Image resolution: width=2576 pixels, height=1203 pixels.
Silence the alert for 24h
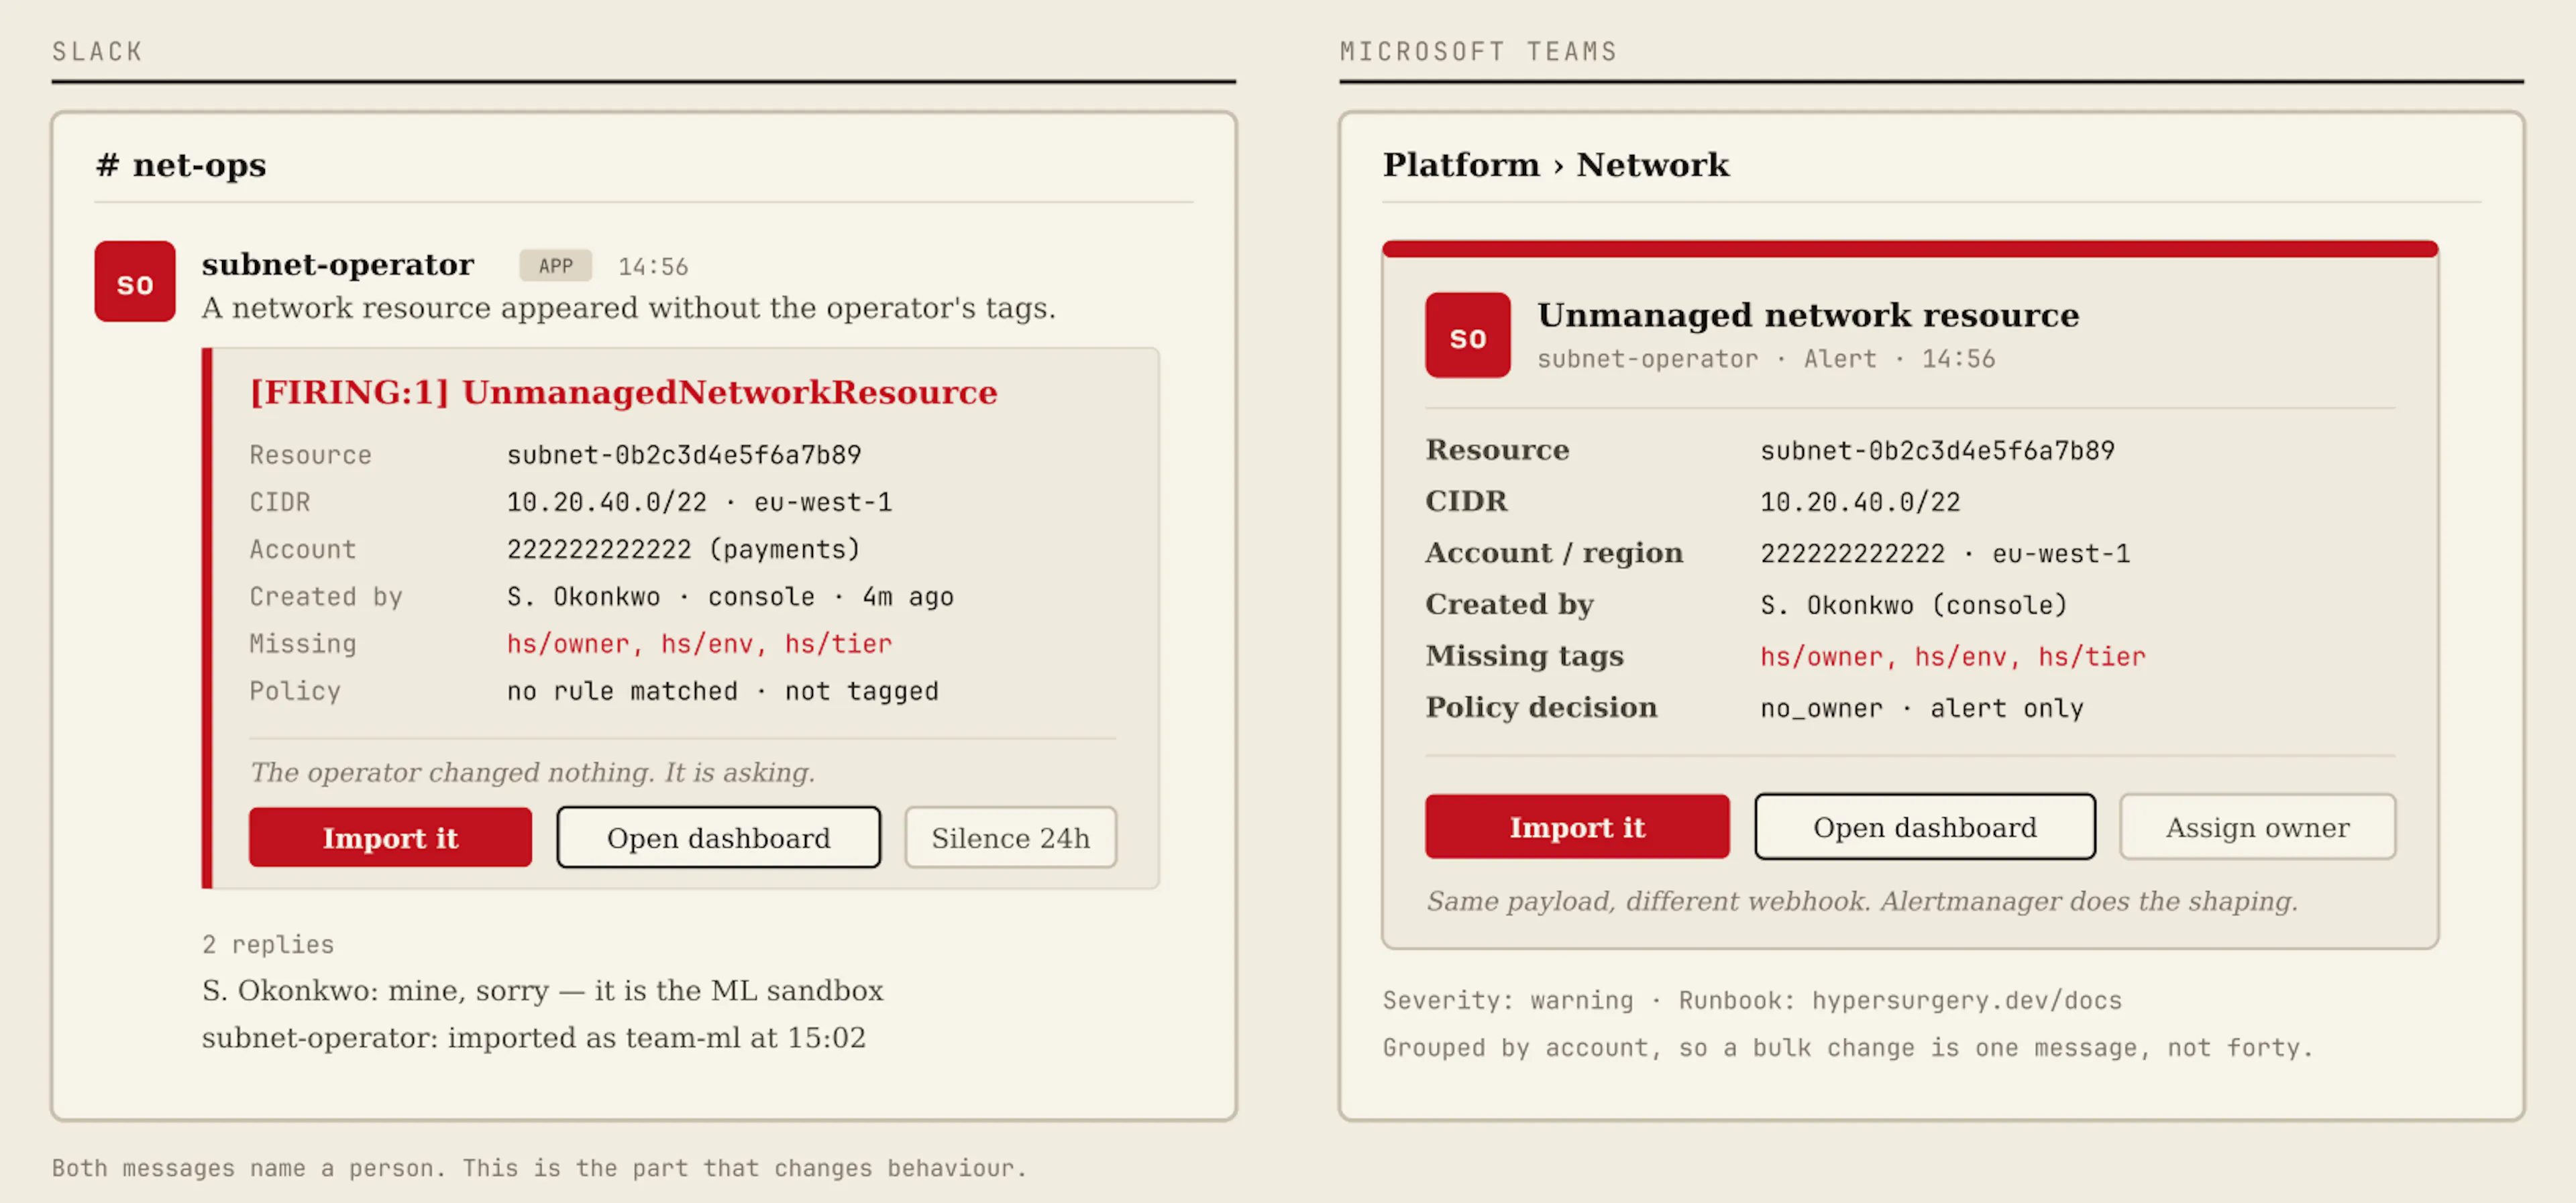(1010, 837)
